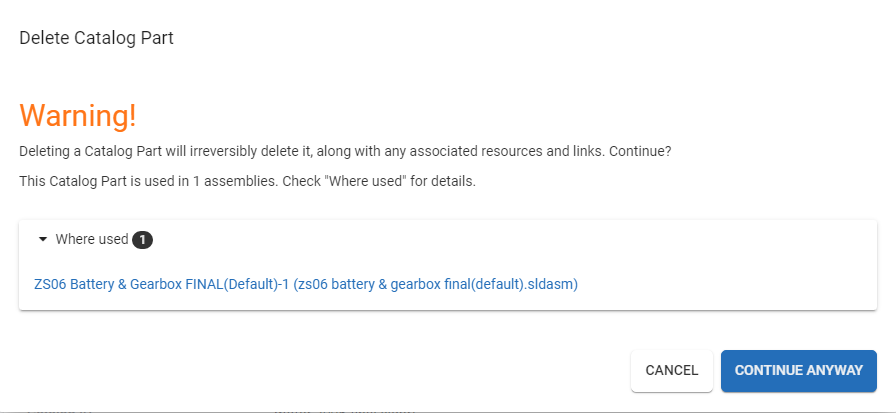Click the orange Warning! heading
Screen dimensions: 896x413
click(78, 115)
